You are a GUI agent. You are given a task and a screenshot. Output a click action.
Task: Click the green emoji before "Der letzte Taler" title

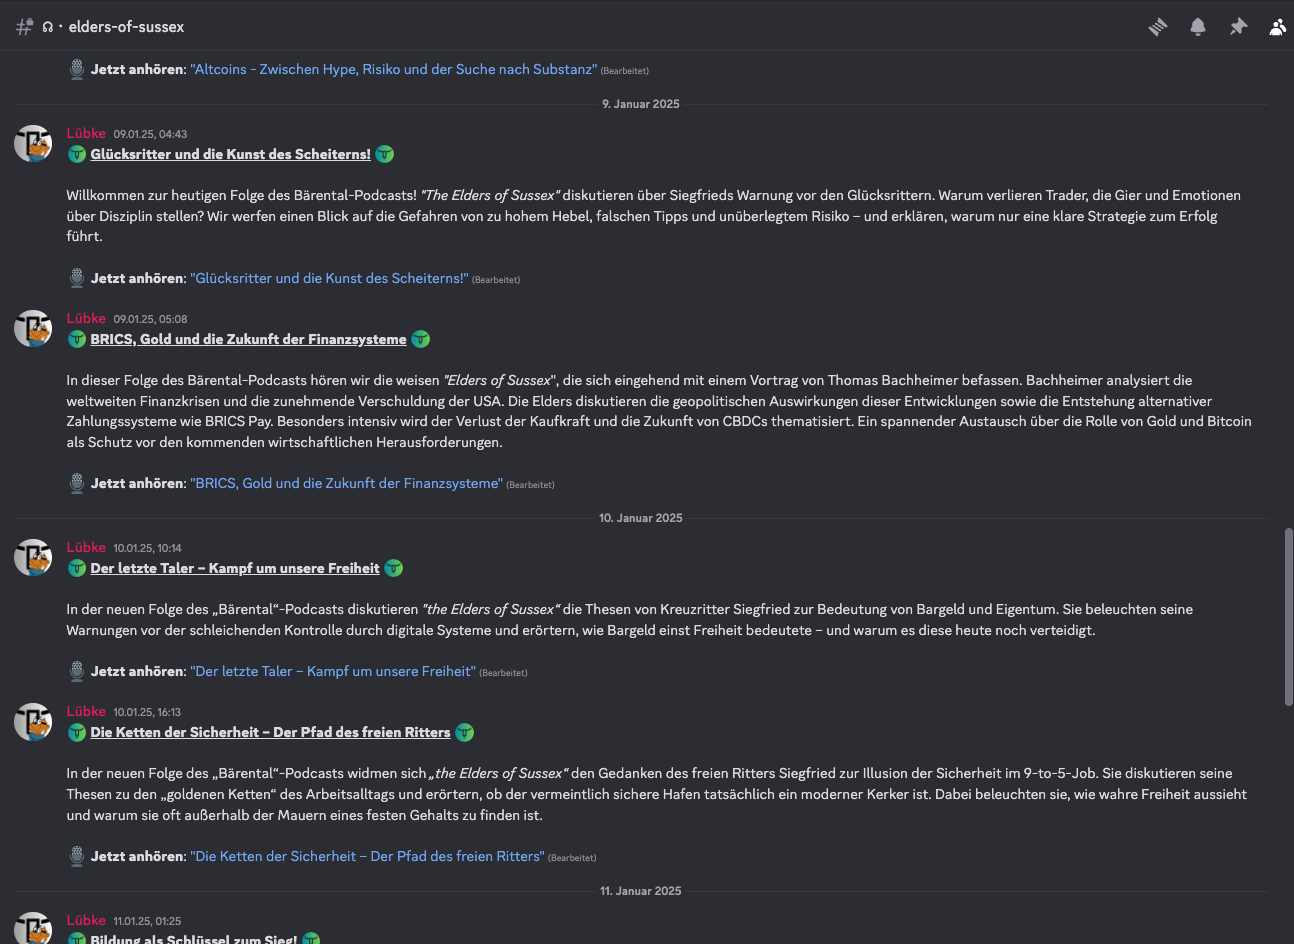point(77,568)
